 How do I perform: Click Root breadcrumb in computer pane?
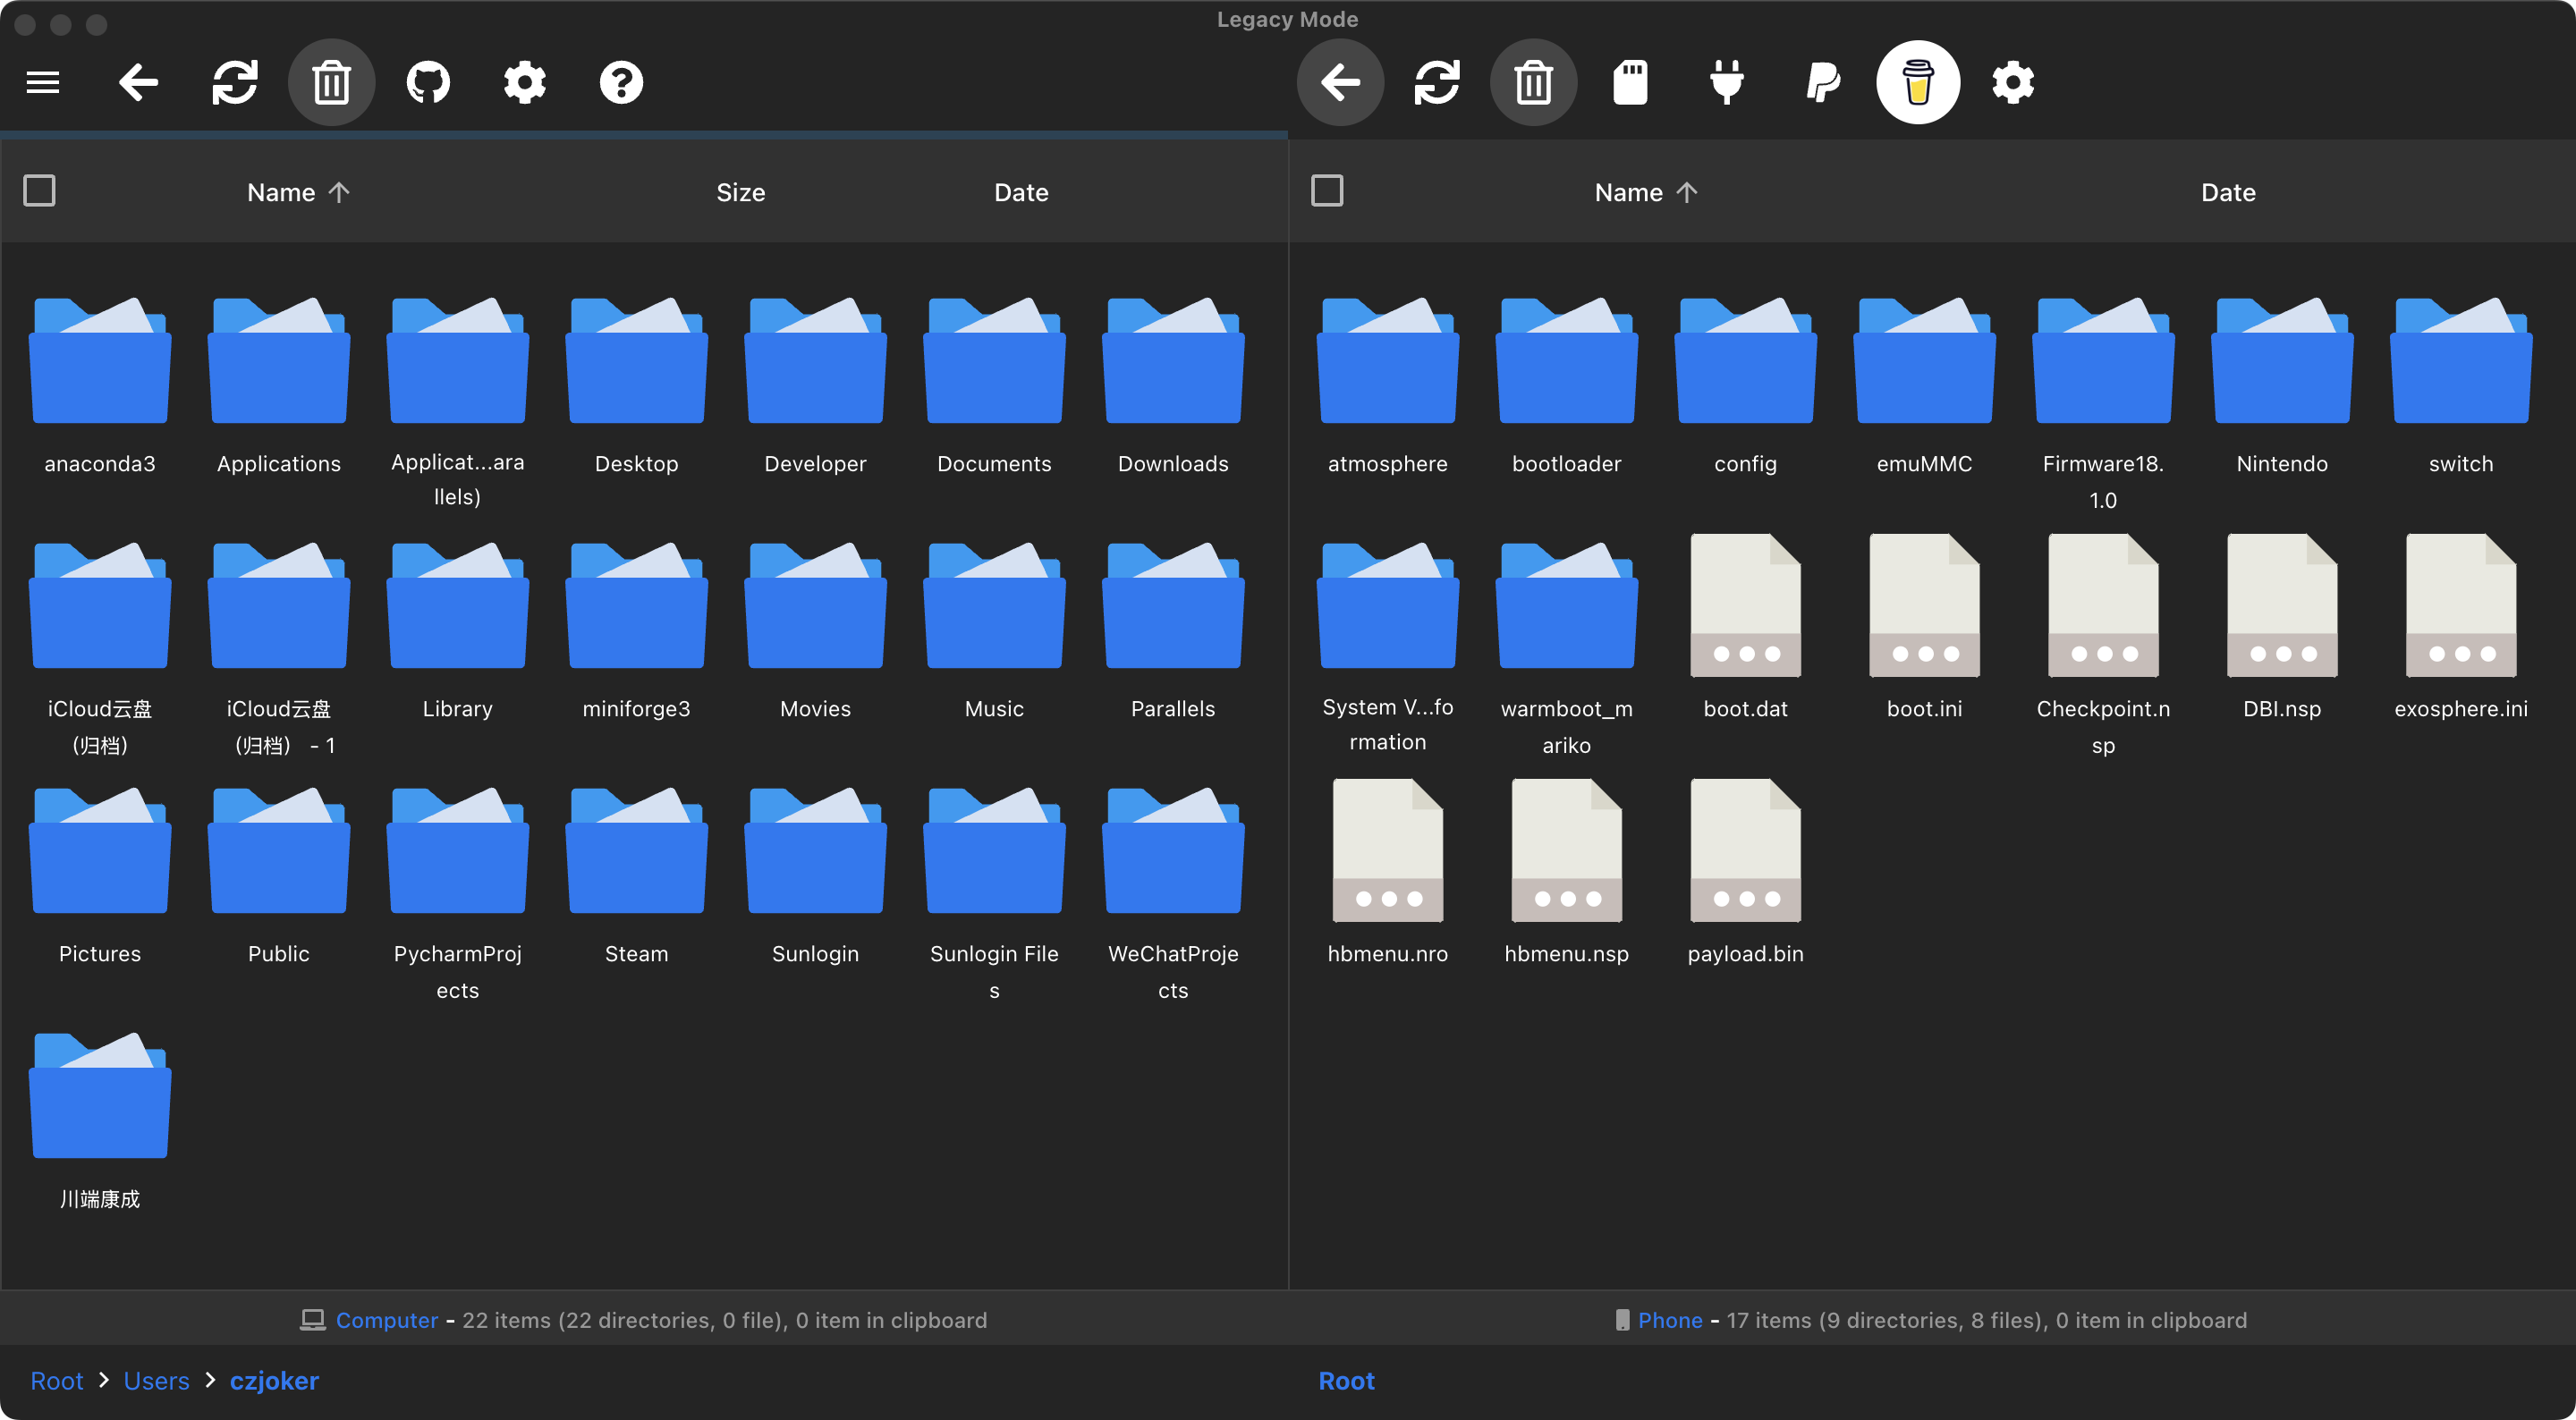click(57, 1380)
